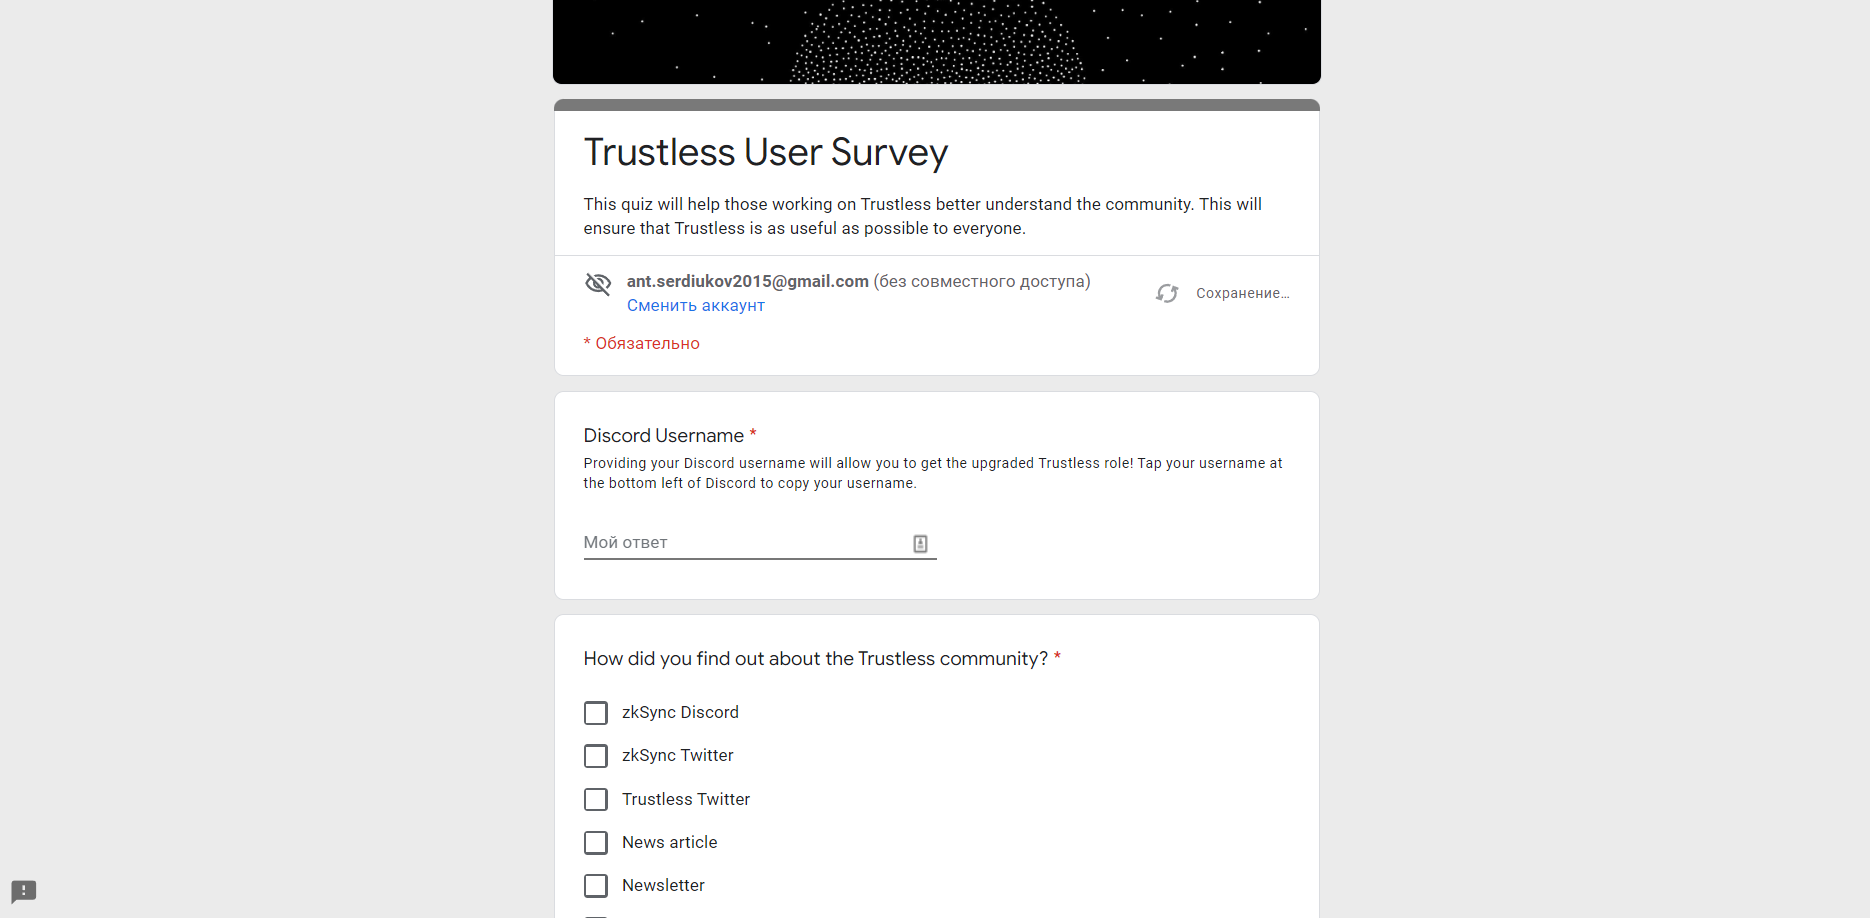Tick the News article checkbox
This screenshot has height=918, width=1870.
click(x=596, y=843)
